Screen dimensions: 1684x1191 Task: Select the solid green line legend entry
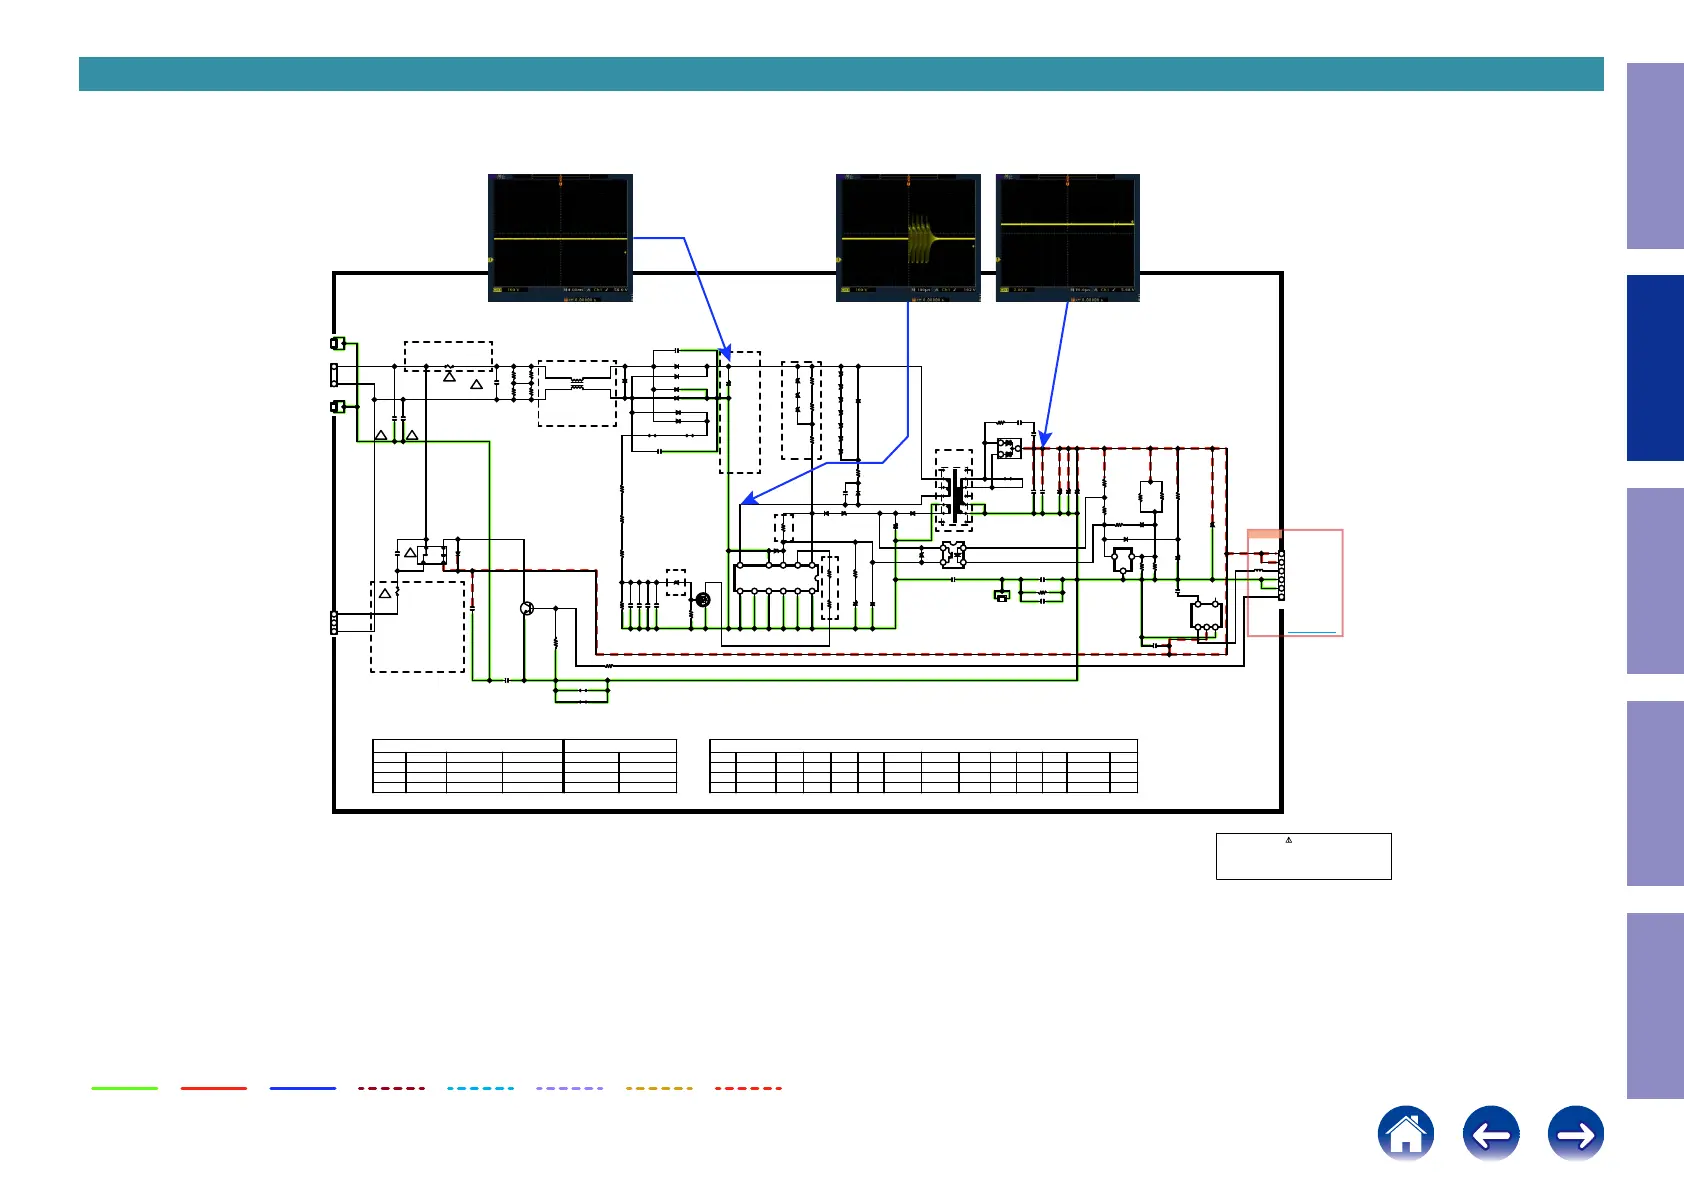pos(125,1088)
